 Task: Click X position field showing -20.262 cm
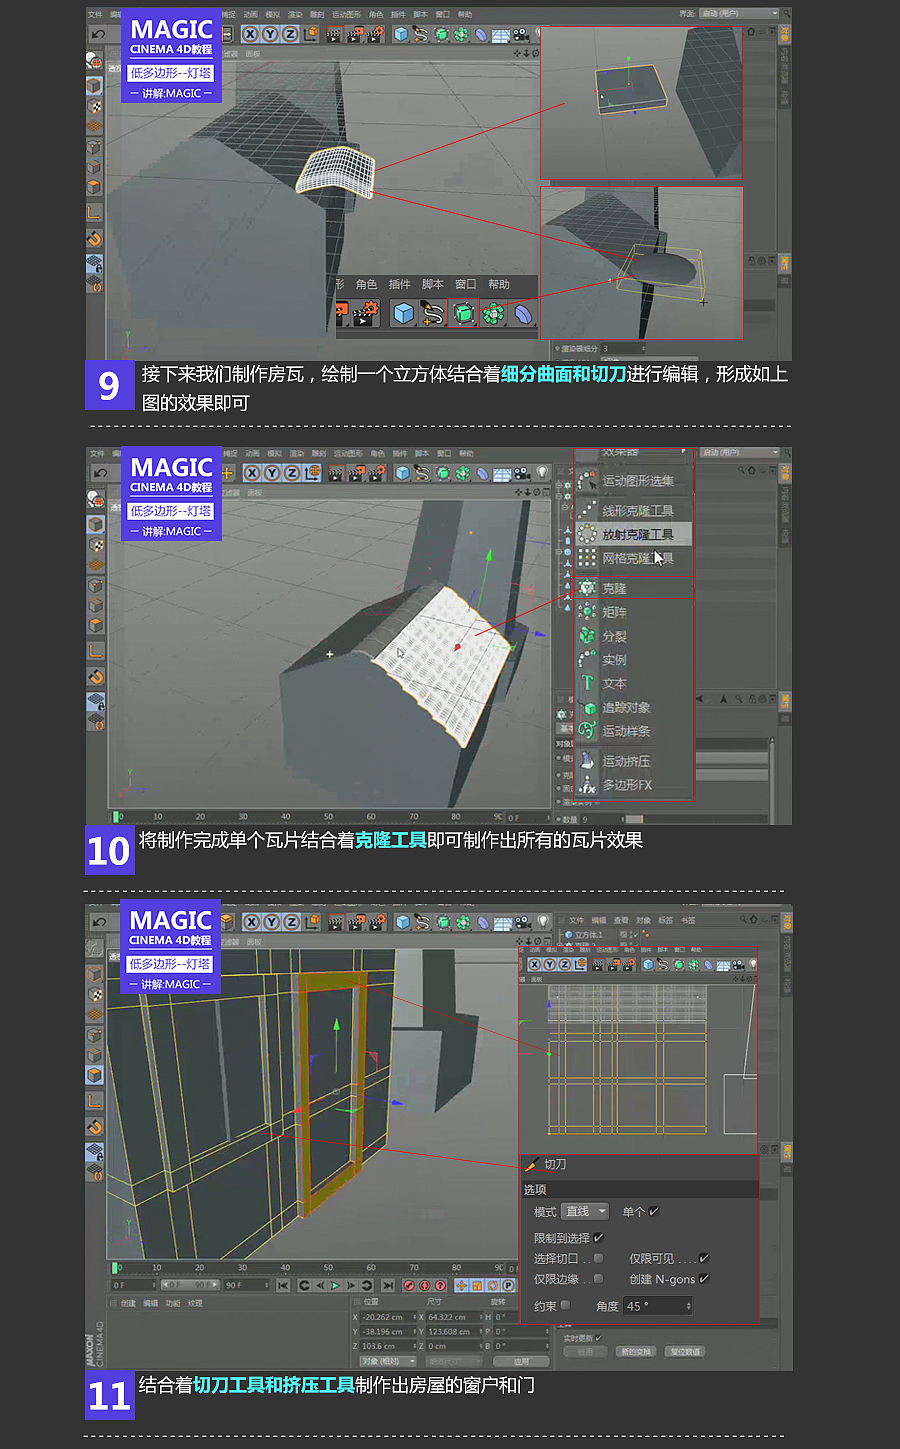click(386, 1317)
